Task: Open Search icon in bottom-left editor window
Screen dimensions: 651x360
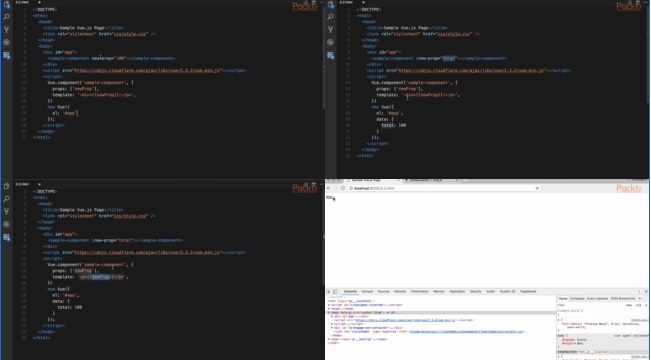Action: coord(6,199)
